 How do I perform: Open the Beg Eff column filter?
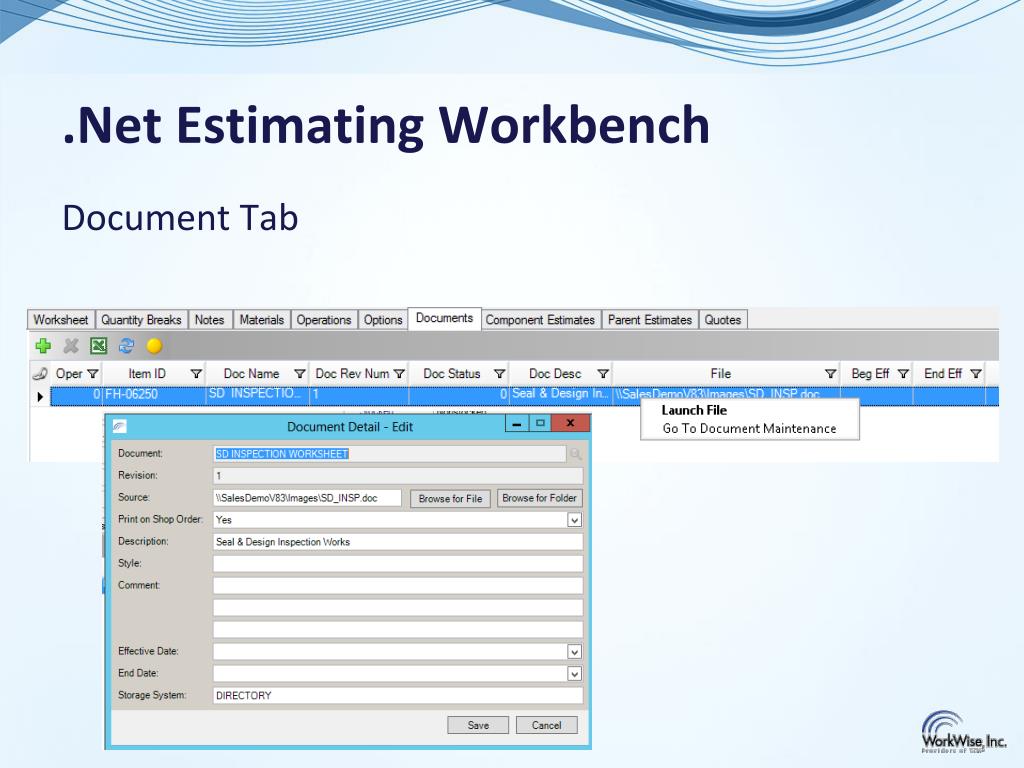pyautogui.click(x=903, y=374)
